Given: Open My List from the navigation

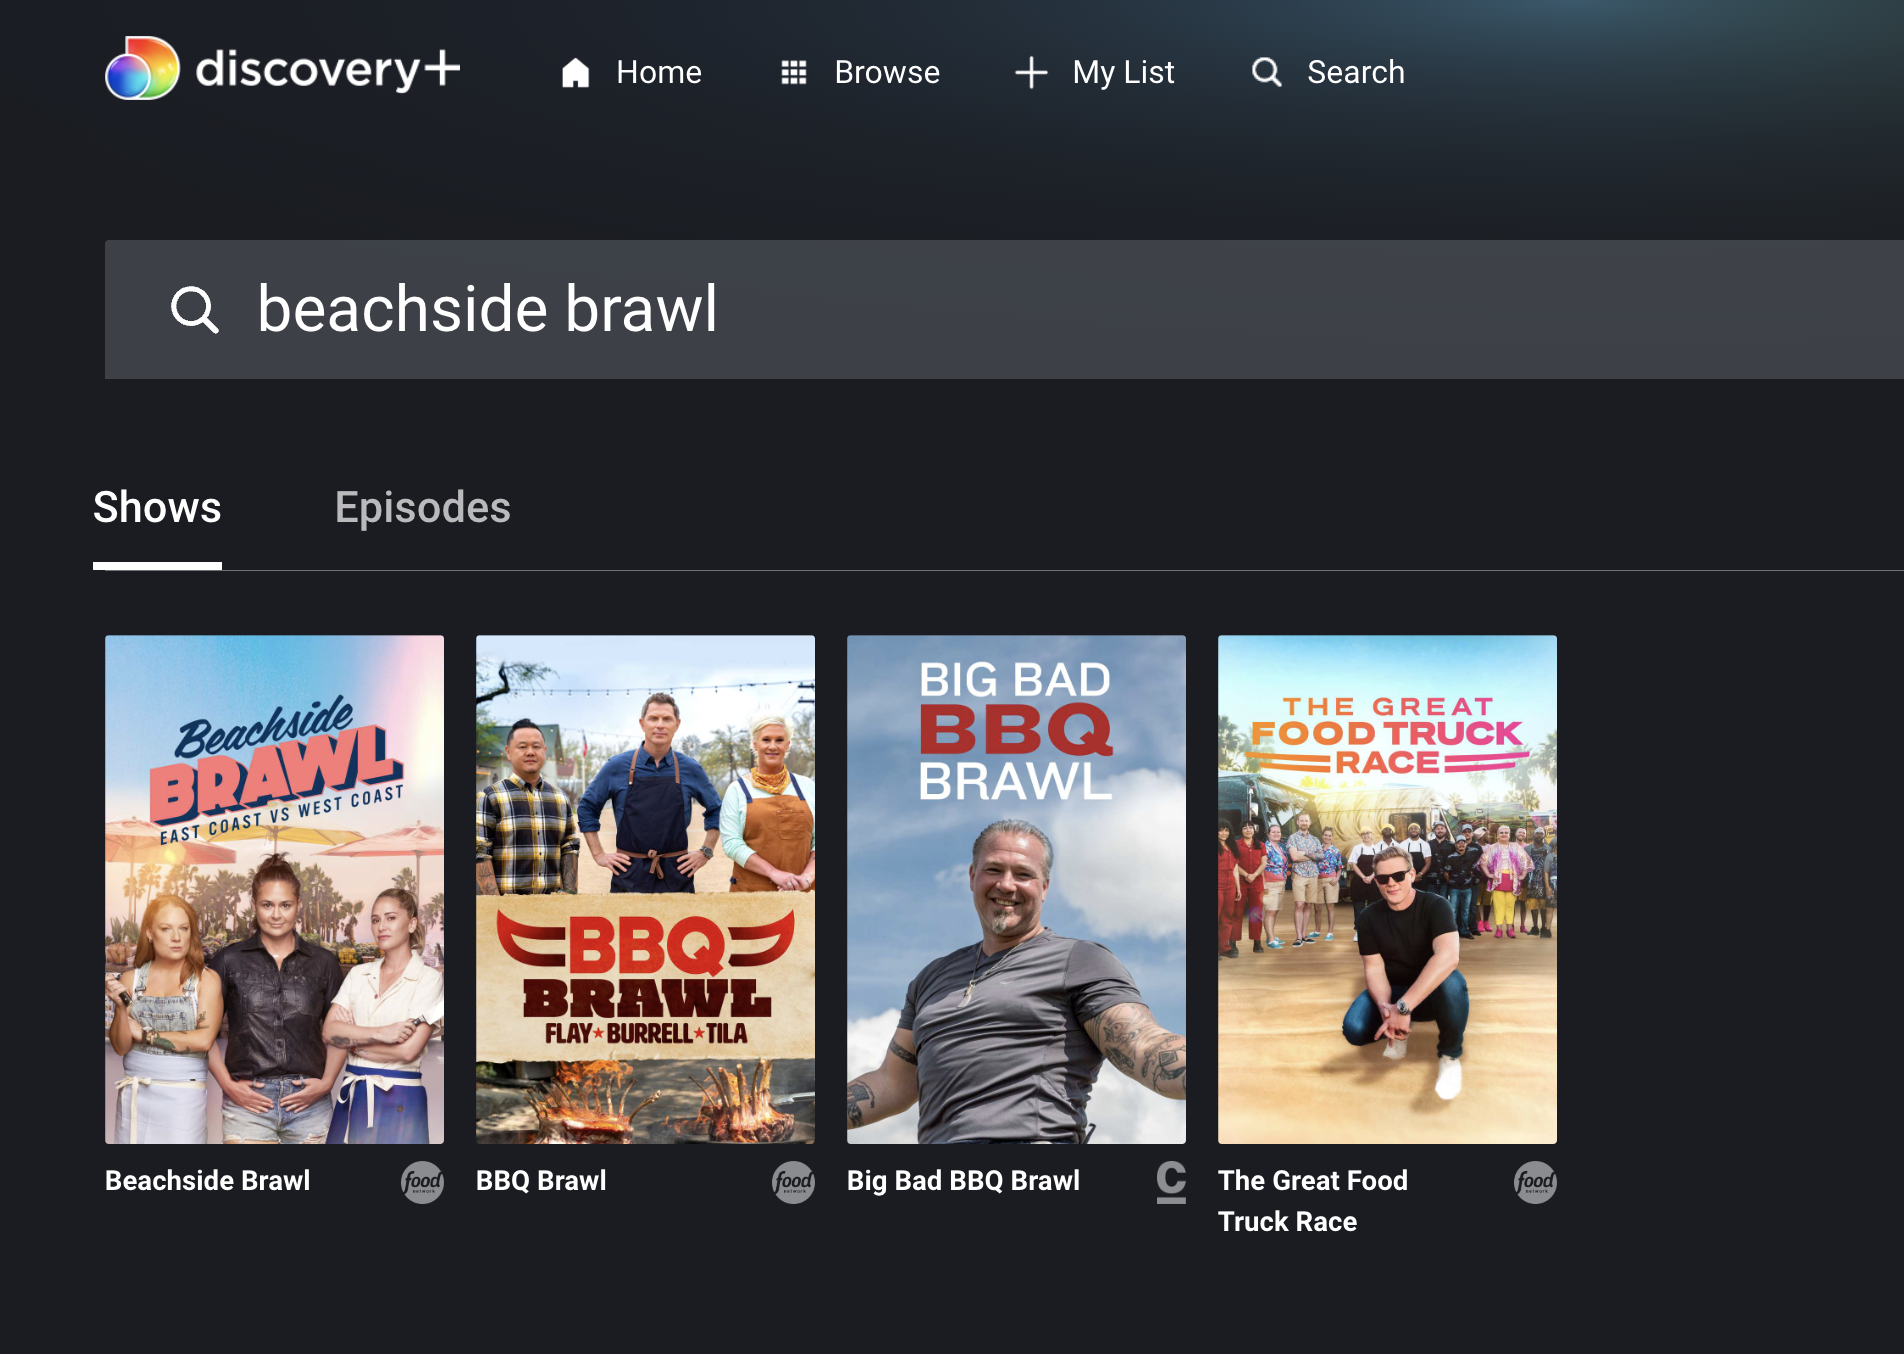Looking at the screenshot, I should [1123, 72].
